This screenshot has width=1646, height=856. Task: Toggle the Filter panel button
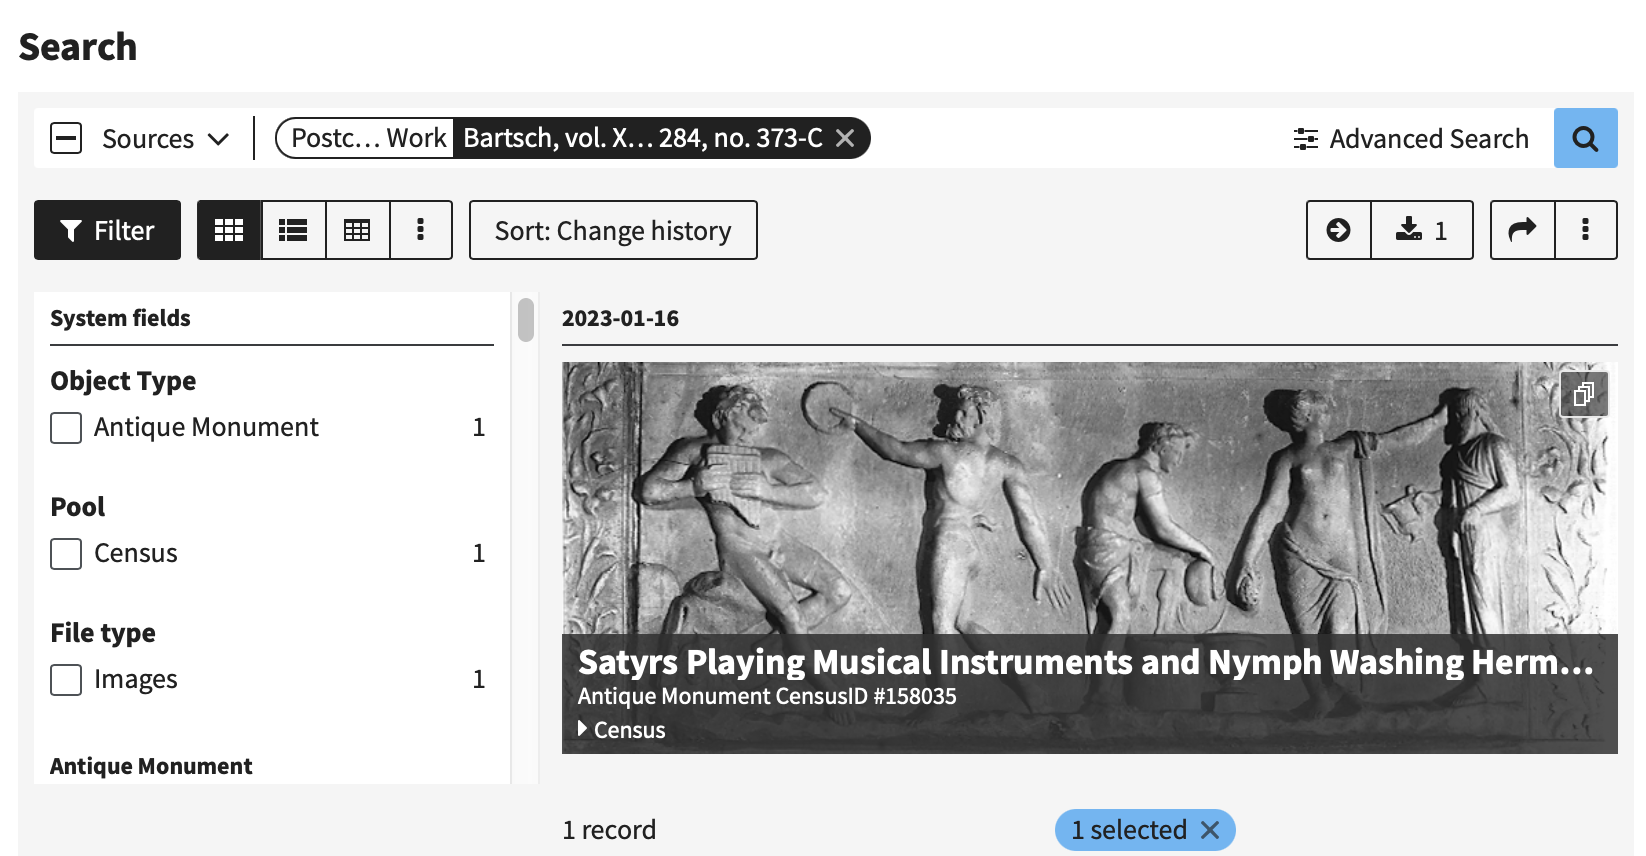(x=107, y=230)
